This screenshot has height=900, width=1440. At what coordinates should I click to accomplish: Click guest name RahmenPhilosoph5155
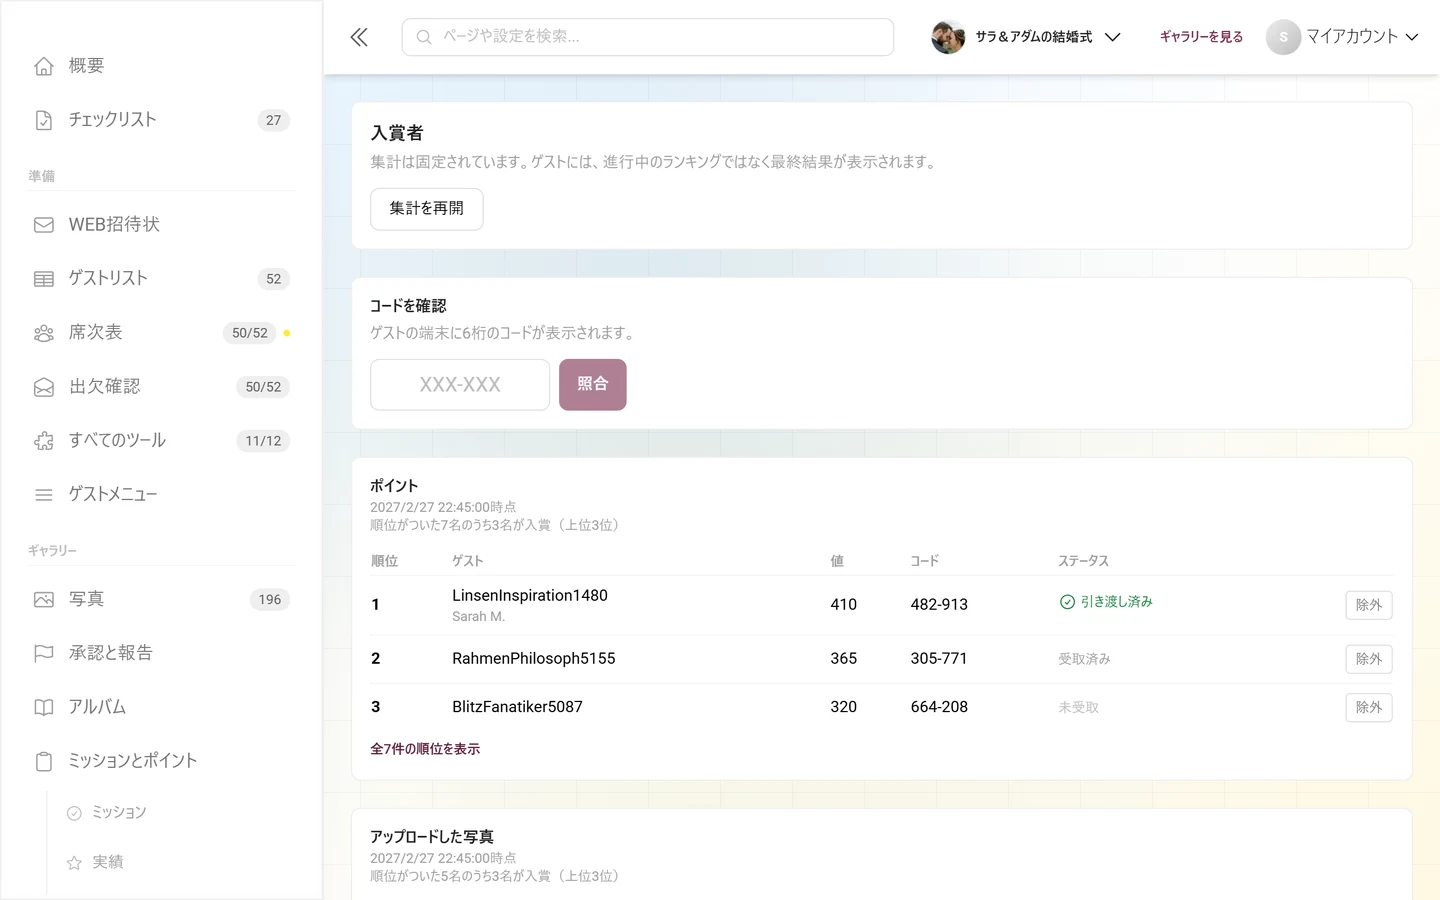click(534, 659)
